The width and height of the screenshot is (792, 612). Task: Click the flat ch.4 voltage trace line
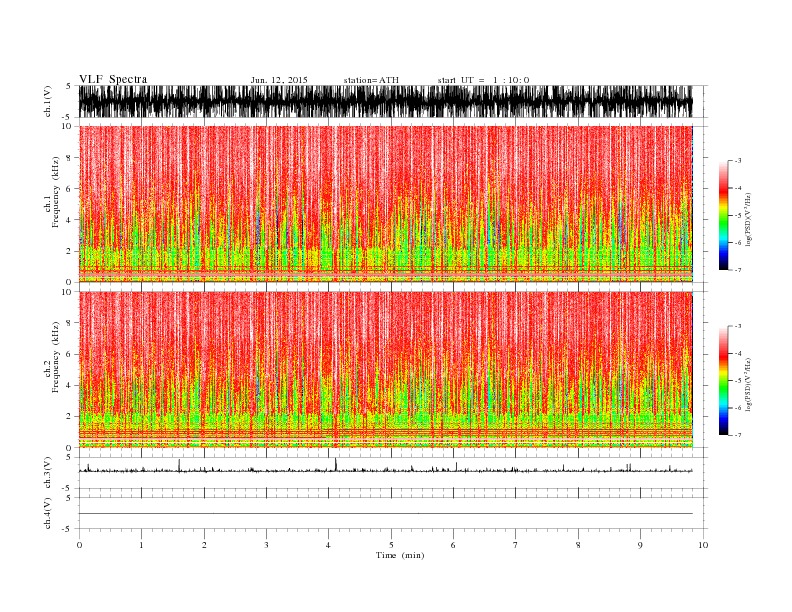[386, 514]
